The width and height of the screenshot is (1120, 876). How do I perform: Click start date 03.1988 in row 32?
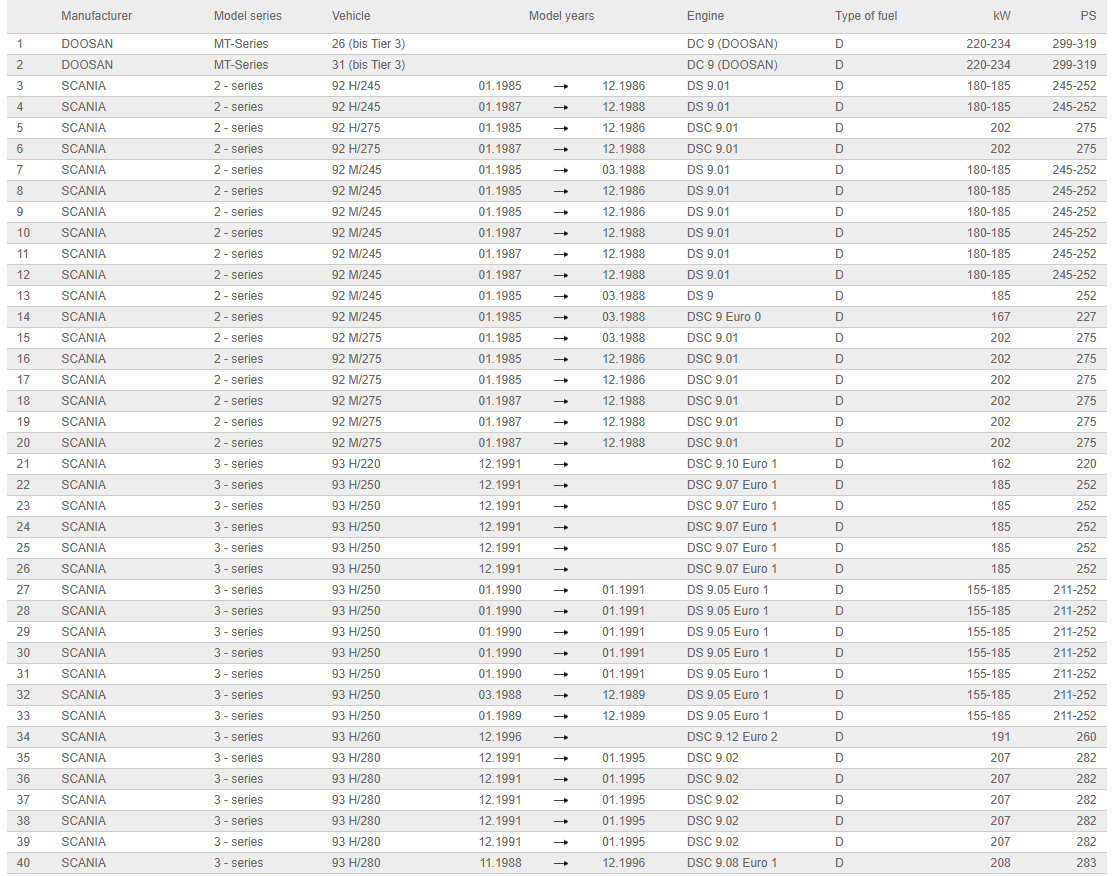pyautogui.click(x=500, y=695)
